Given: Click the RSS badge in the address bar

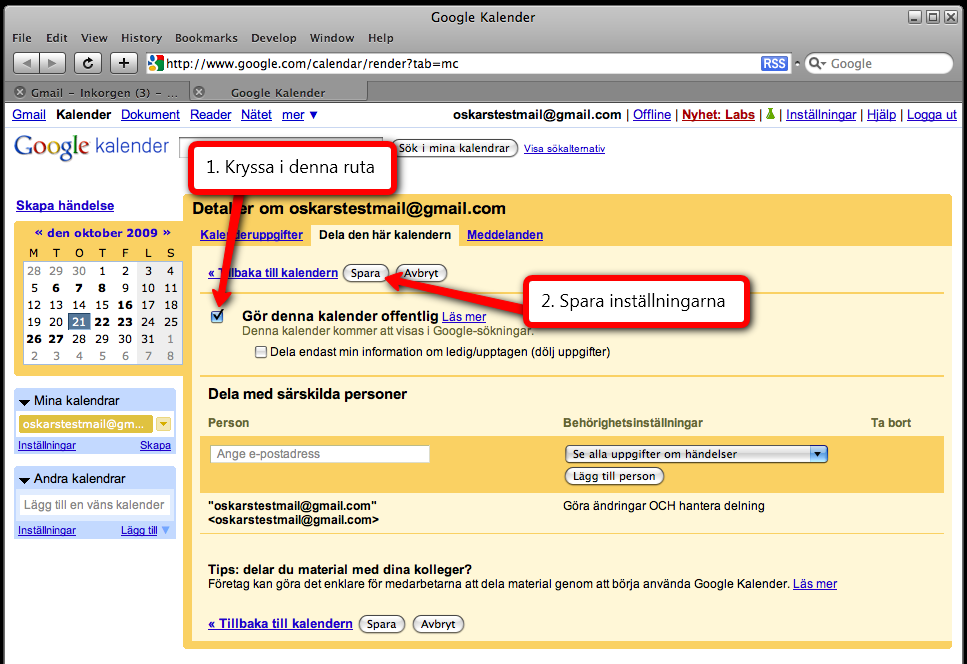Looking at the screenshot, I should (774, 64).
